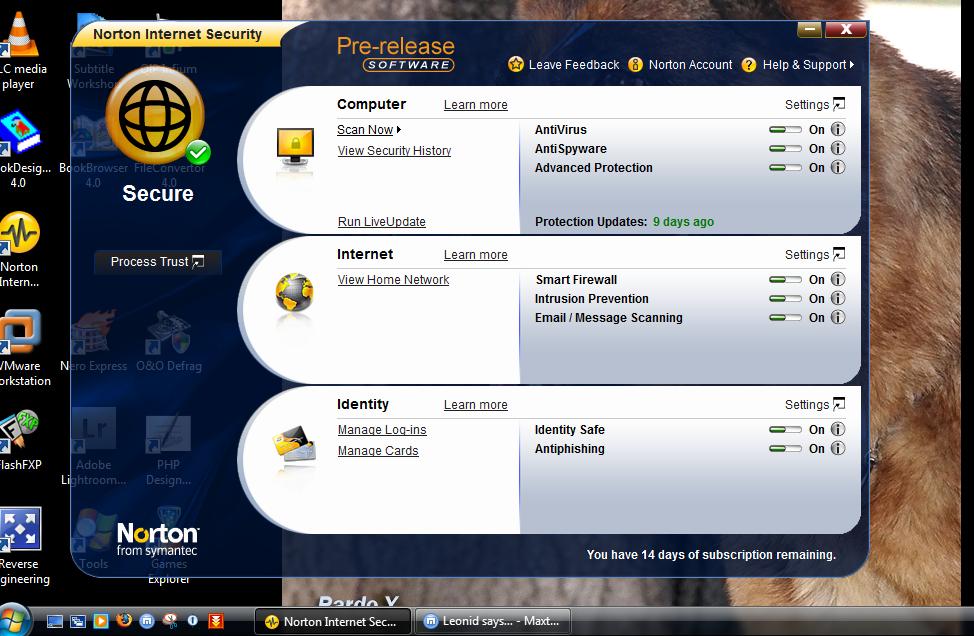Minimize the Norton Internet Security window
The height and width of the screenshot is (636, 974).
[x=809, y=29]
